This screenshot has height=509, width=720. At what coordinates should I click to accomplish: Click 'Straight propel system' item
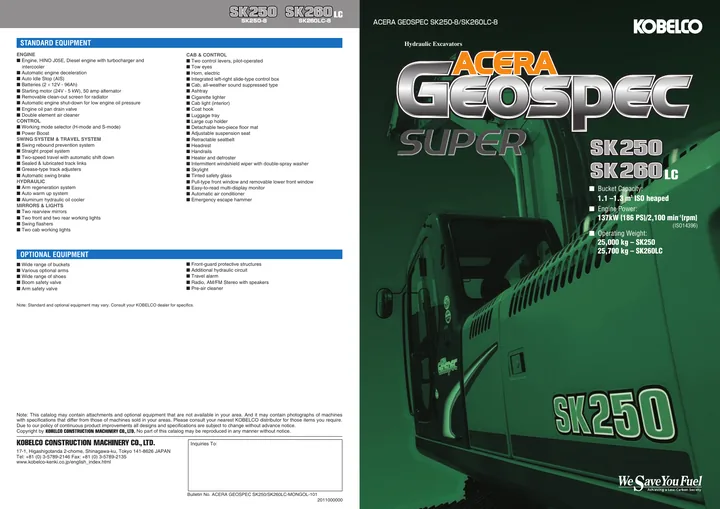coord(45,151)
